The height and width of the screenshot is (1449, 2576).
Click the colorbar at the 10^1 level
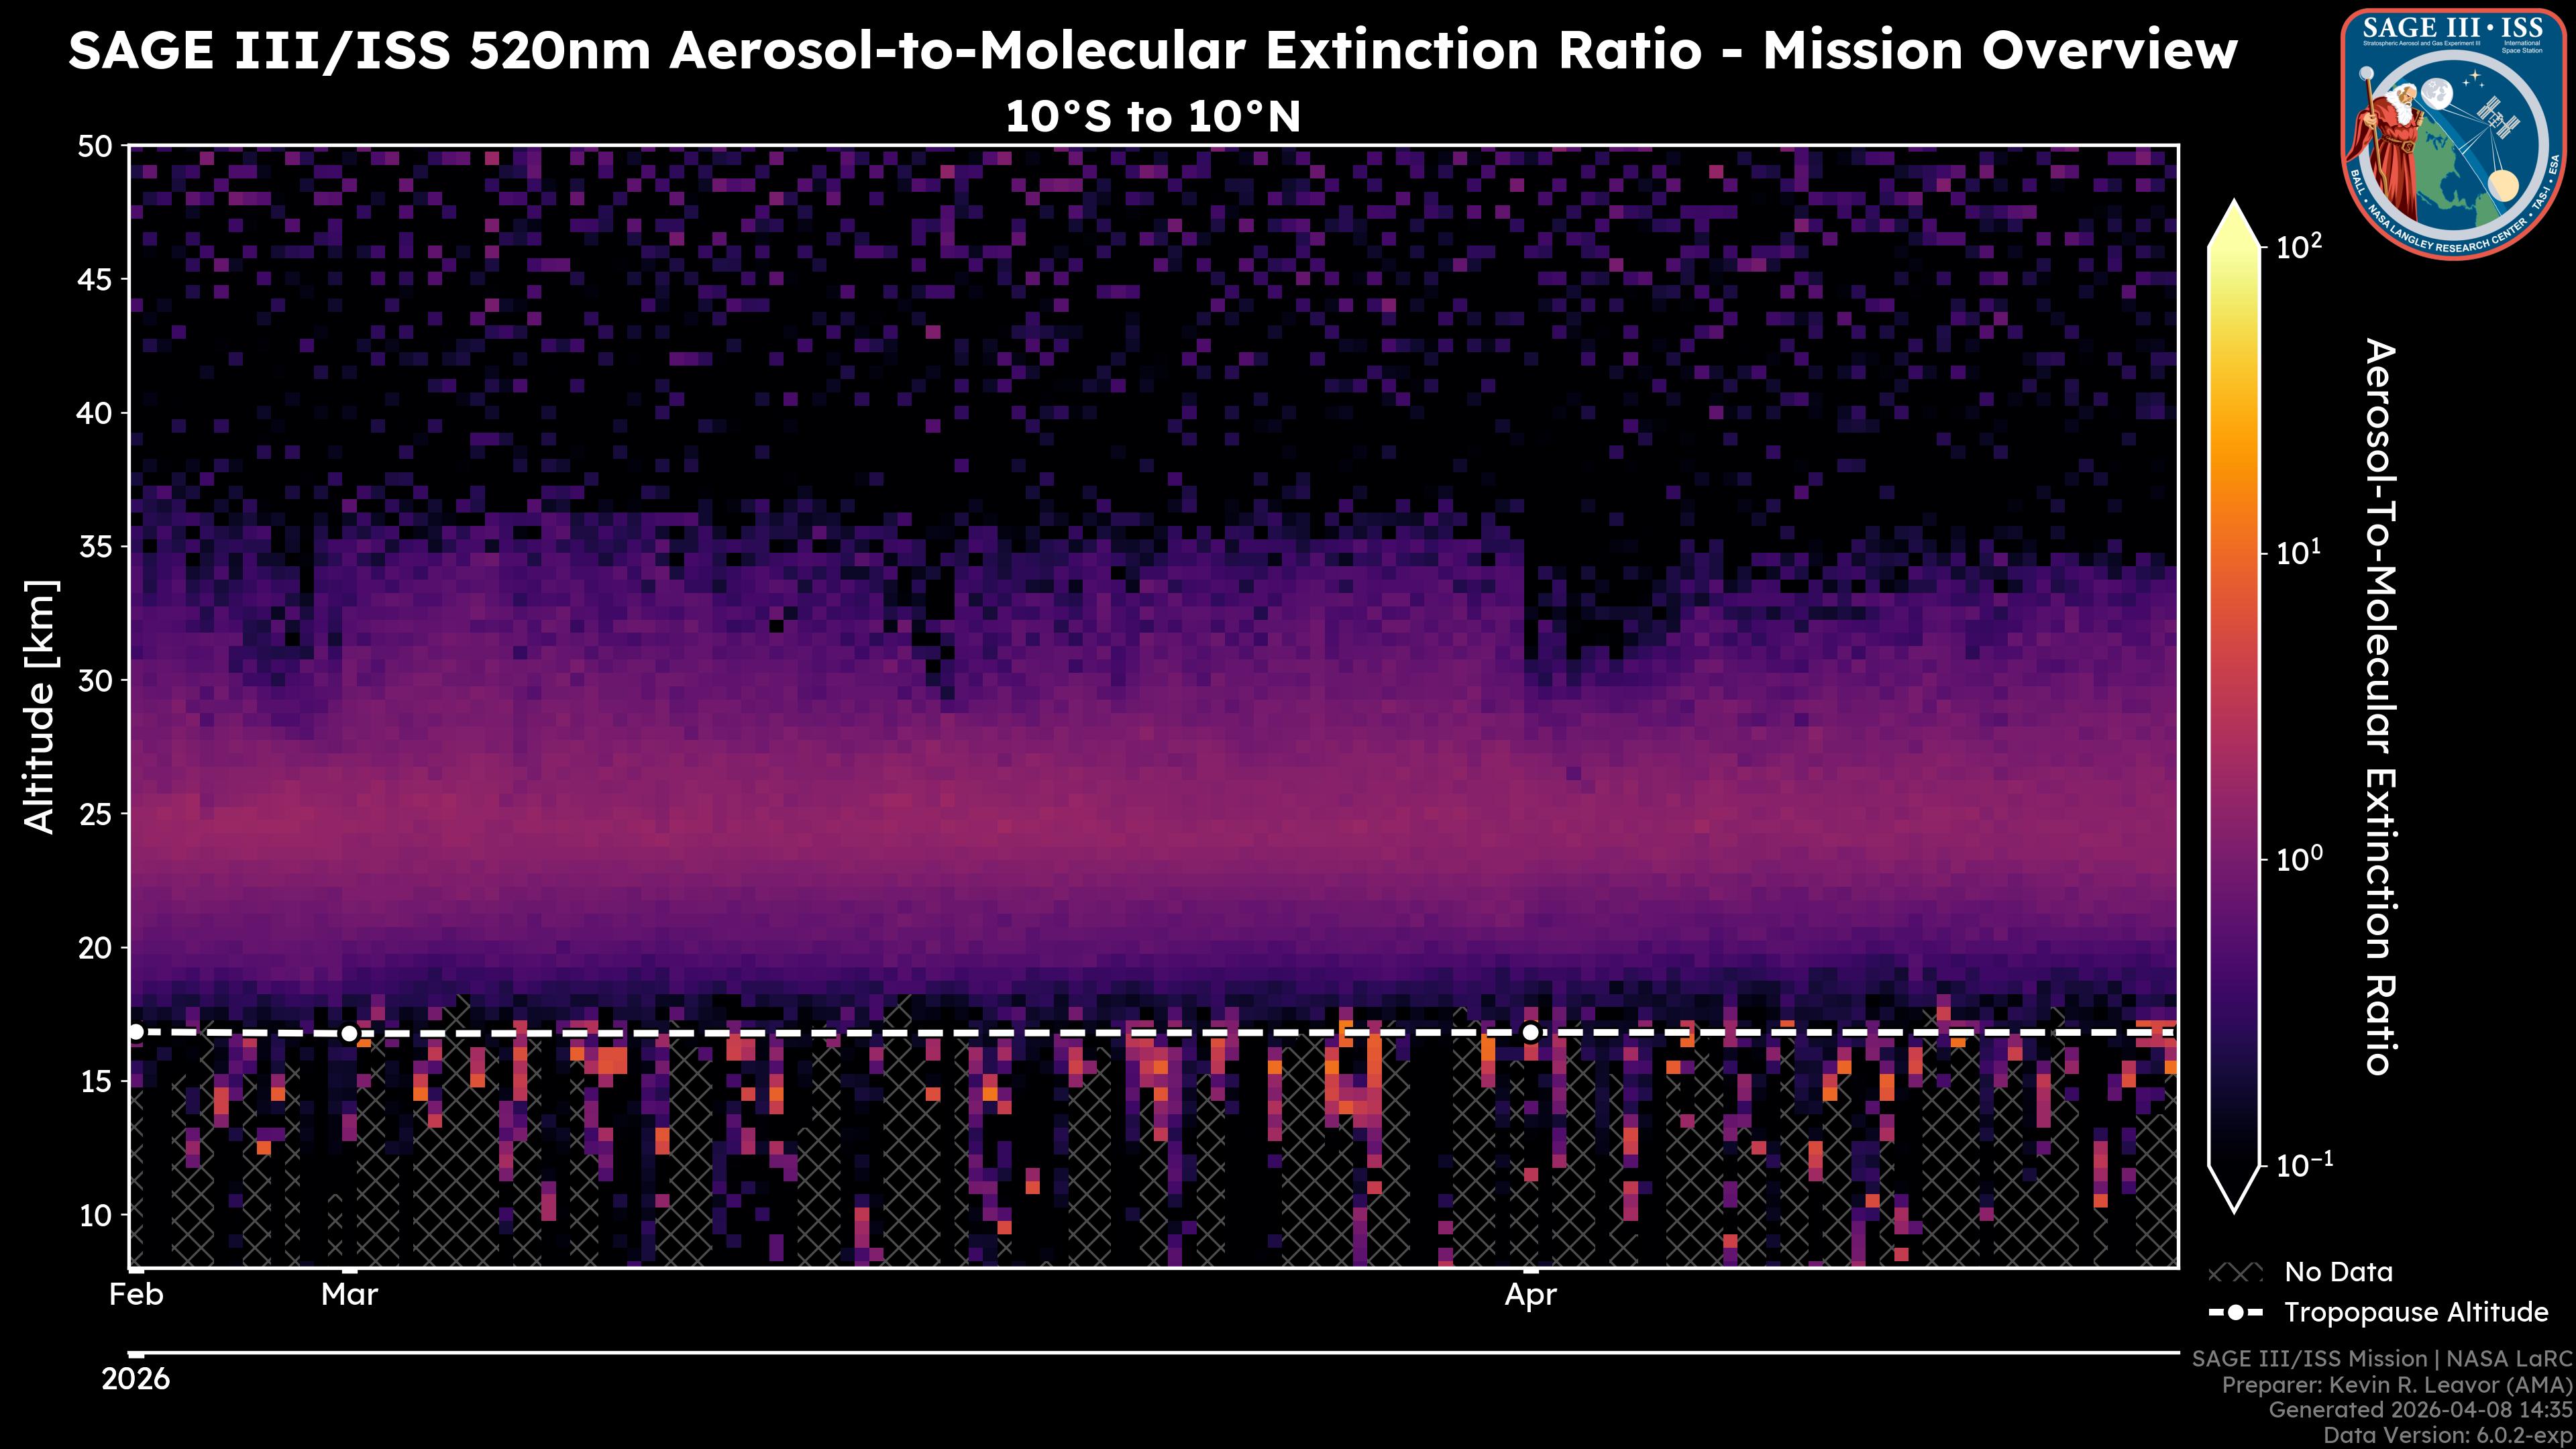point(2234,553)
